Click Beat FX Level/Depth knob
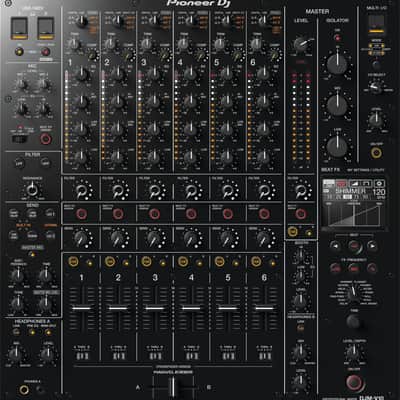 pyautogui.click(x=353, y=353)
